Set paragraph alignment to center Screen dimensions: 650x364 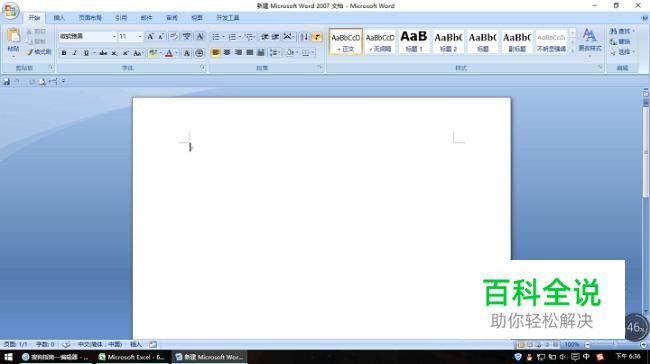tap(227, 53)
